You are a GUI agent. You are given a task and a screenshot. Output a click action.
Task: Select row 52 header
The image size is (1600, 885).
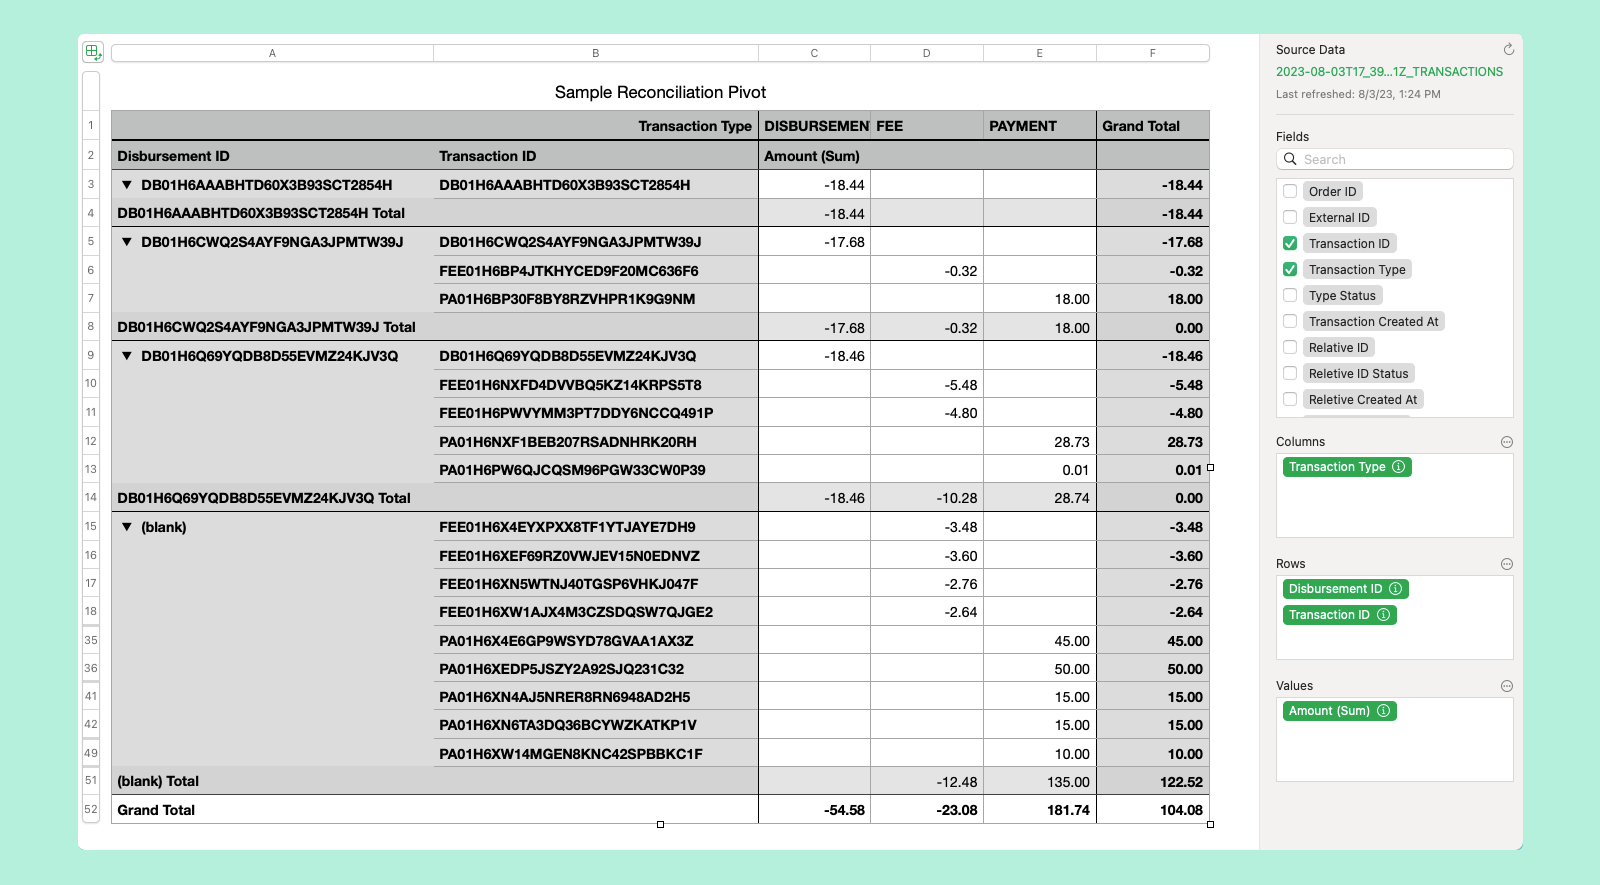(91, 810)
